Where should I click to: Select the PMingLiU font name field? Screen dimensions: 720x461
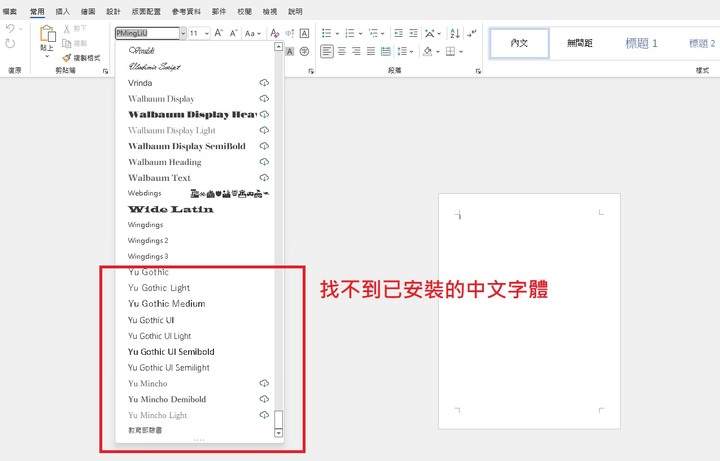(x=147, y=33)
